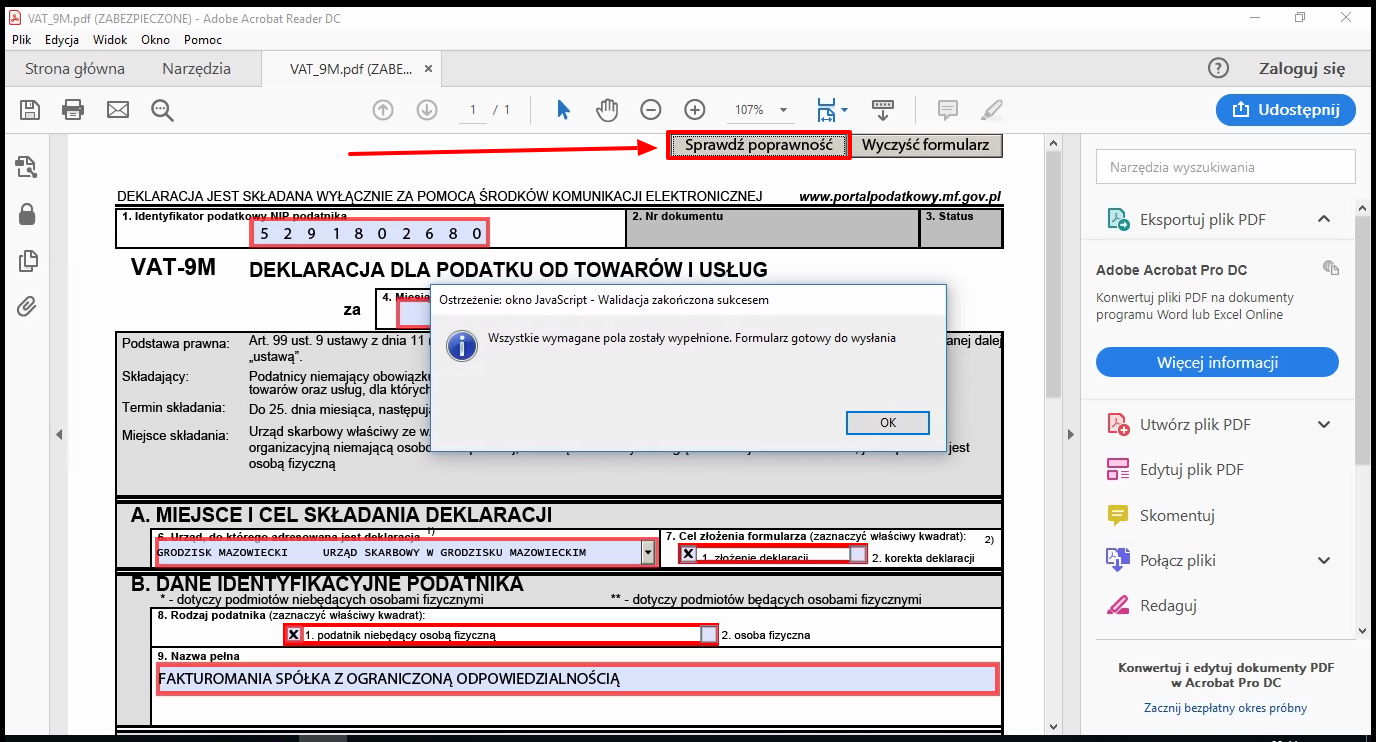Open the Okno menu

155,40
